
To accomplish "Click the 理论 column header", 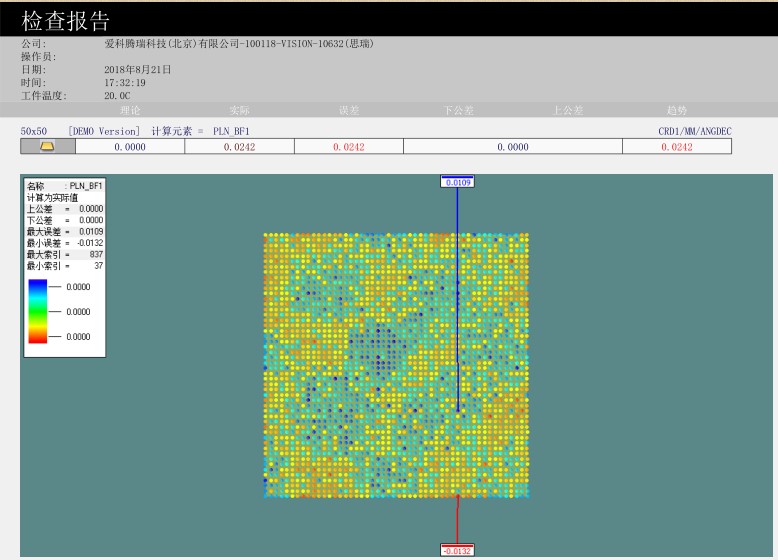I will coord(130,110).
